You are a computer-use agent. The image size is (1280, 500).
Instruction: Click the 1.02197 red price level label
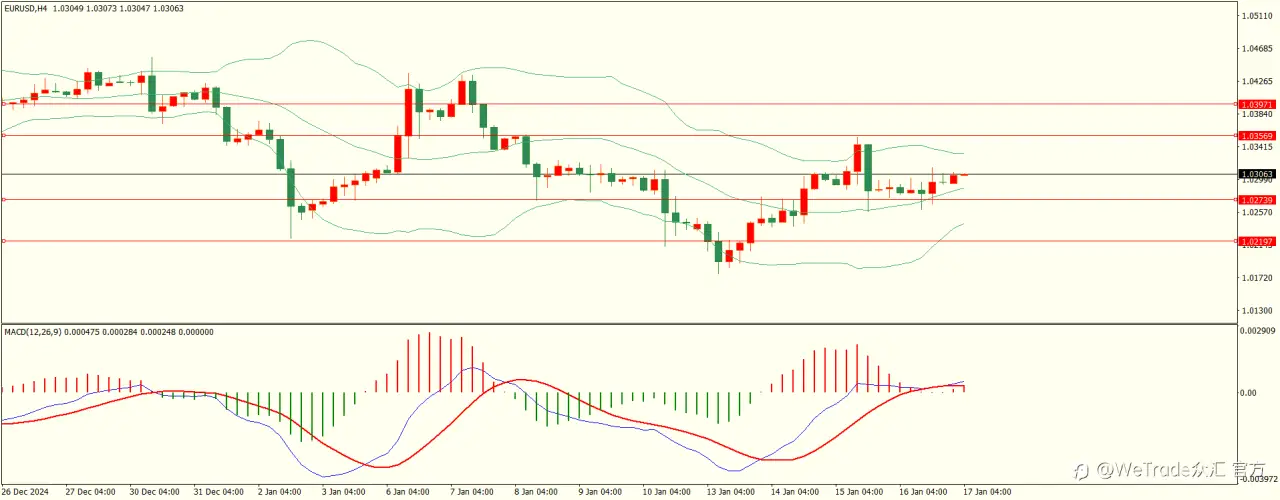(1256, 241)
